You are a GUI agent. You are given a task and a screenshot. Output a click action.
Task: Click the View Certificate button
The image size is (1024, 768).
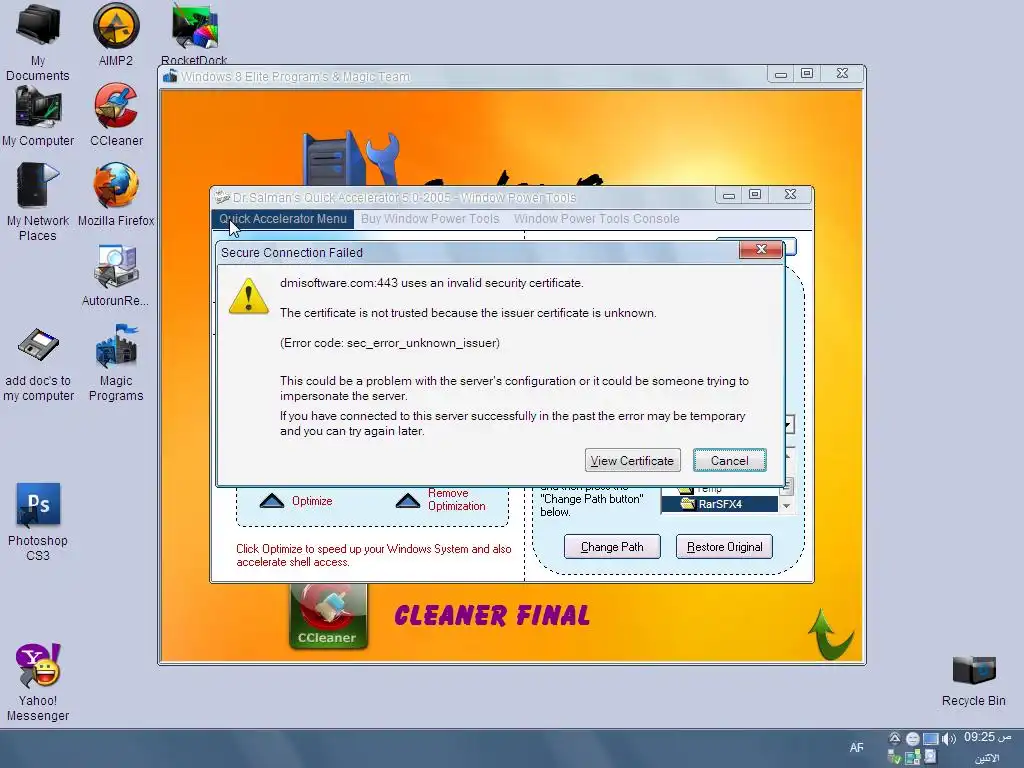pos(632,460)
